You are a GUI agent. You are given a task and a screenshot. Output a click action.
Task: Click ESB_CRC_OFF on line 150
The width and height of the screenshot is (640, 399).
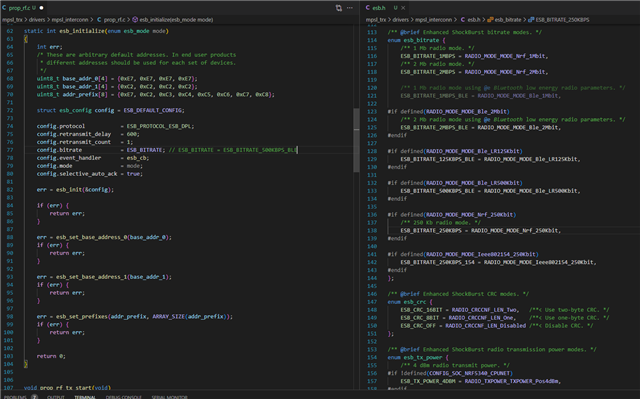click(418, 326)
